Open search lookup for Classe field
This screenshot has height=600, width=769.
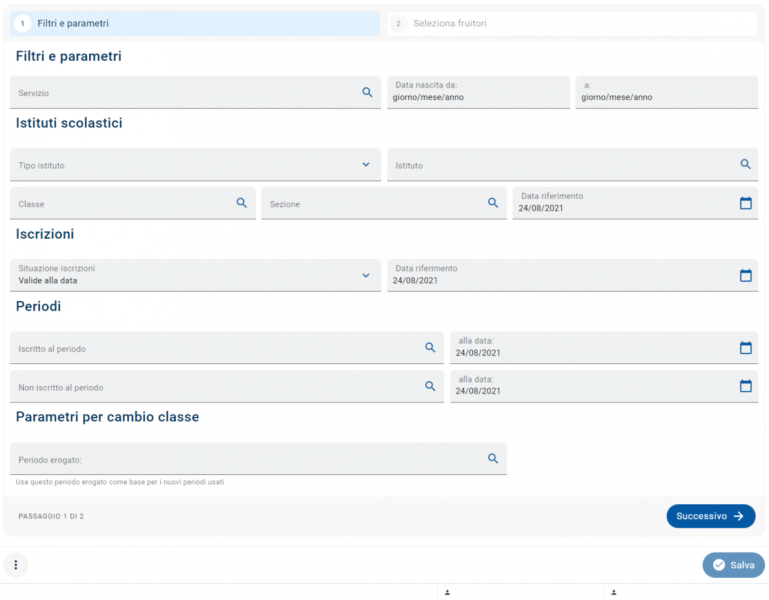click(241, 203)
